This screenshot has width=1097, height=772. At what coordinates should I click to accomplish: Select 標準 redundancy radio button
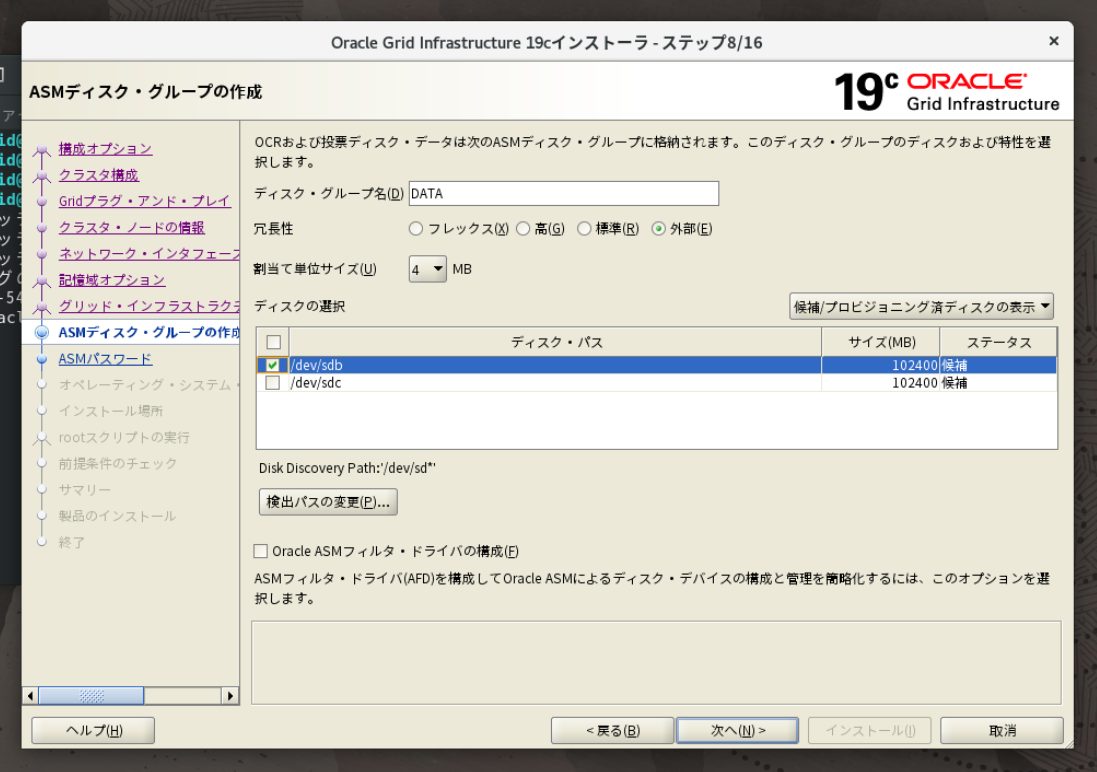(x=584, y=229)
